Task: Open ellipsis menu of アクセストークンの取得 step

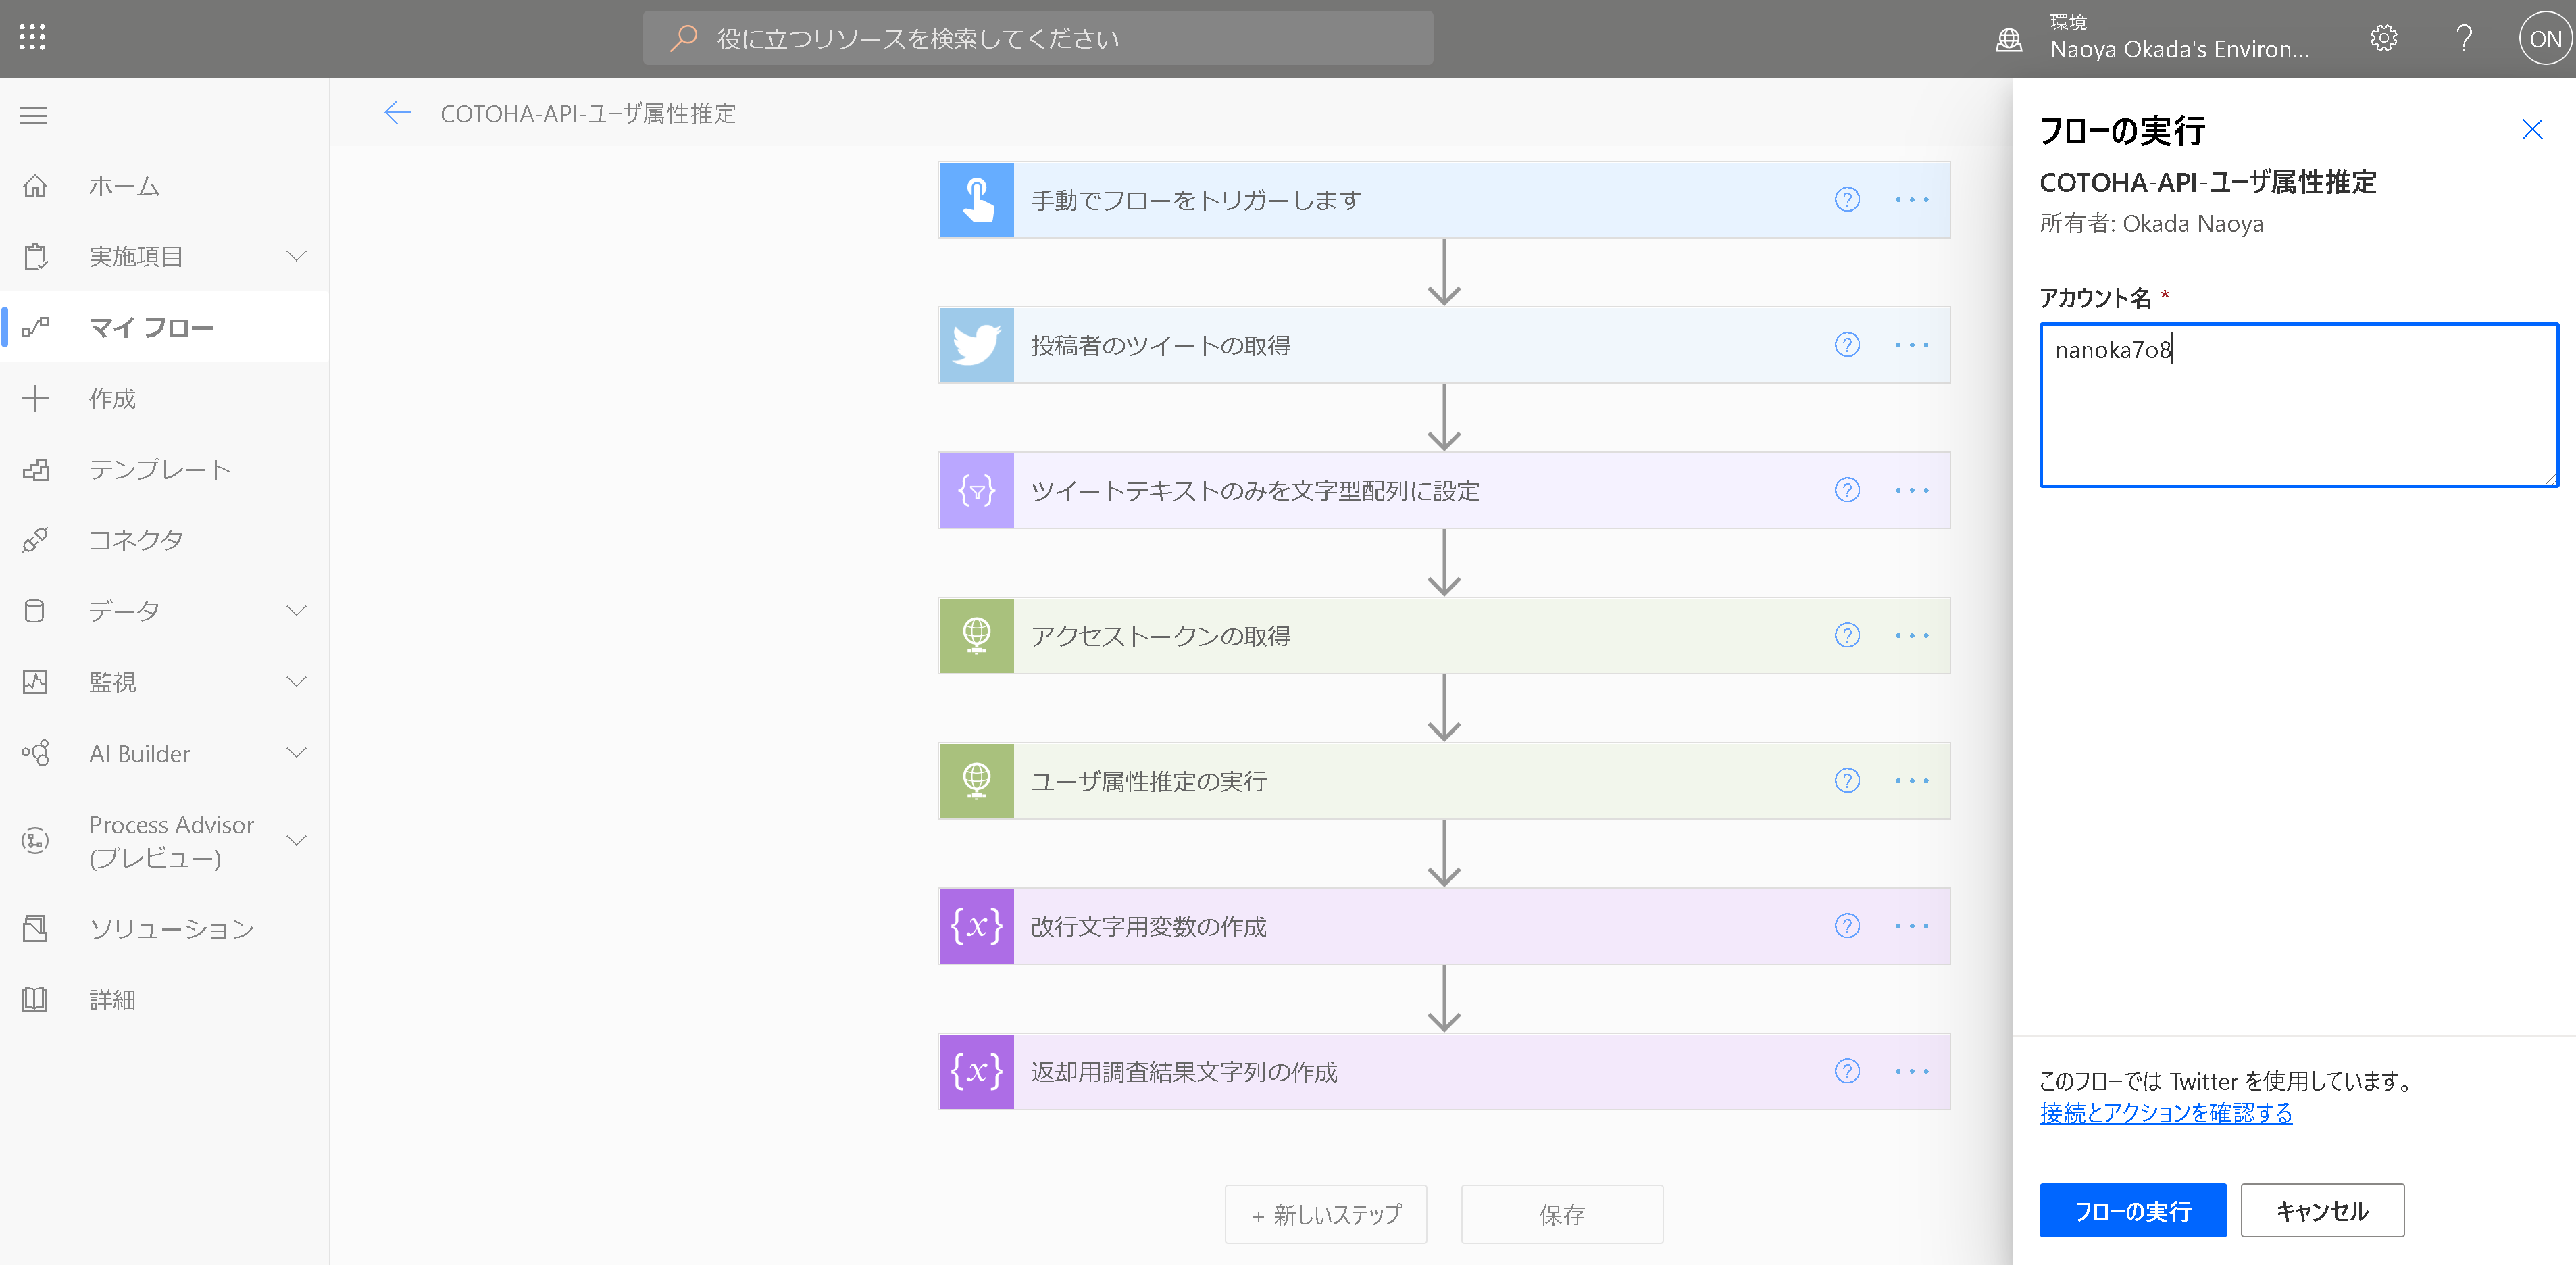Action: click(1911, 636)
